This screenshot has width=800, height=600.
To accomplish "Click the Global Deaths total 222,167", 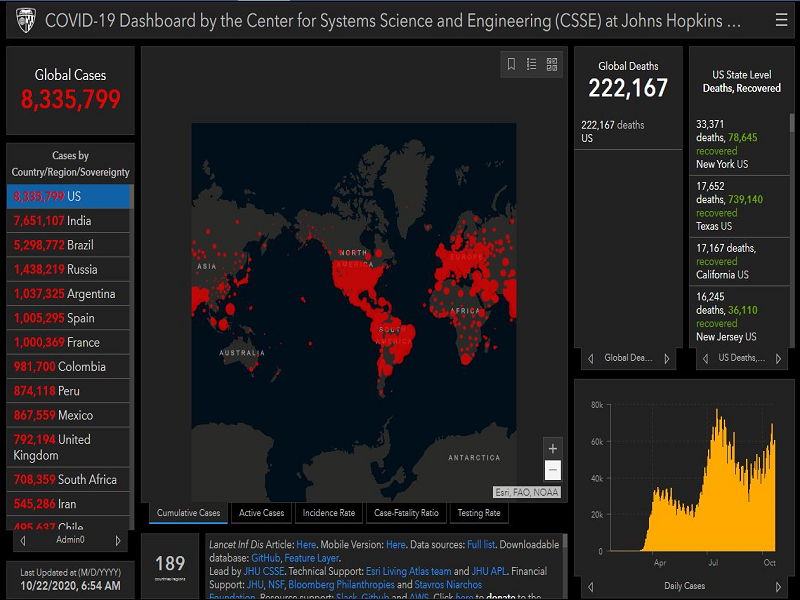I will tap(628, 88).
